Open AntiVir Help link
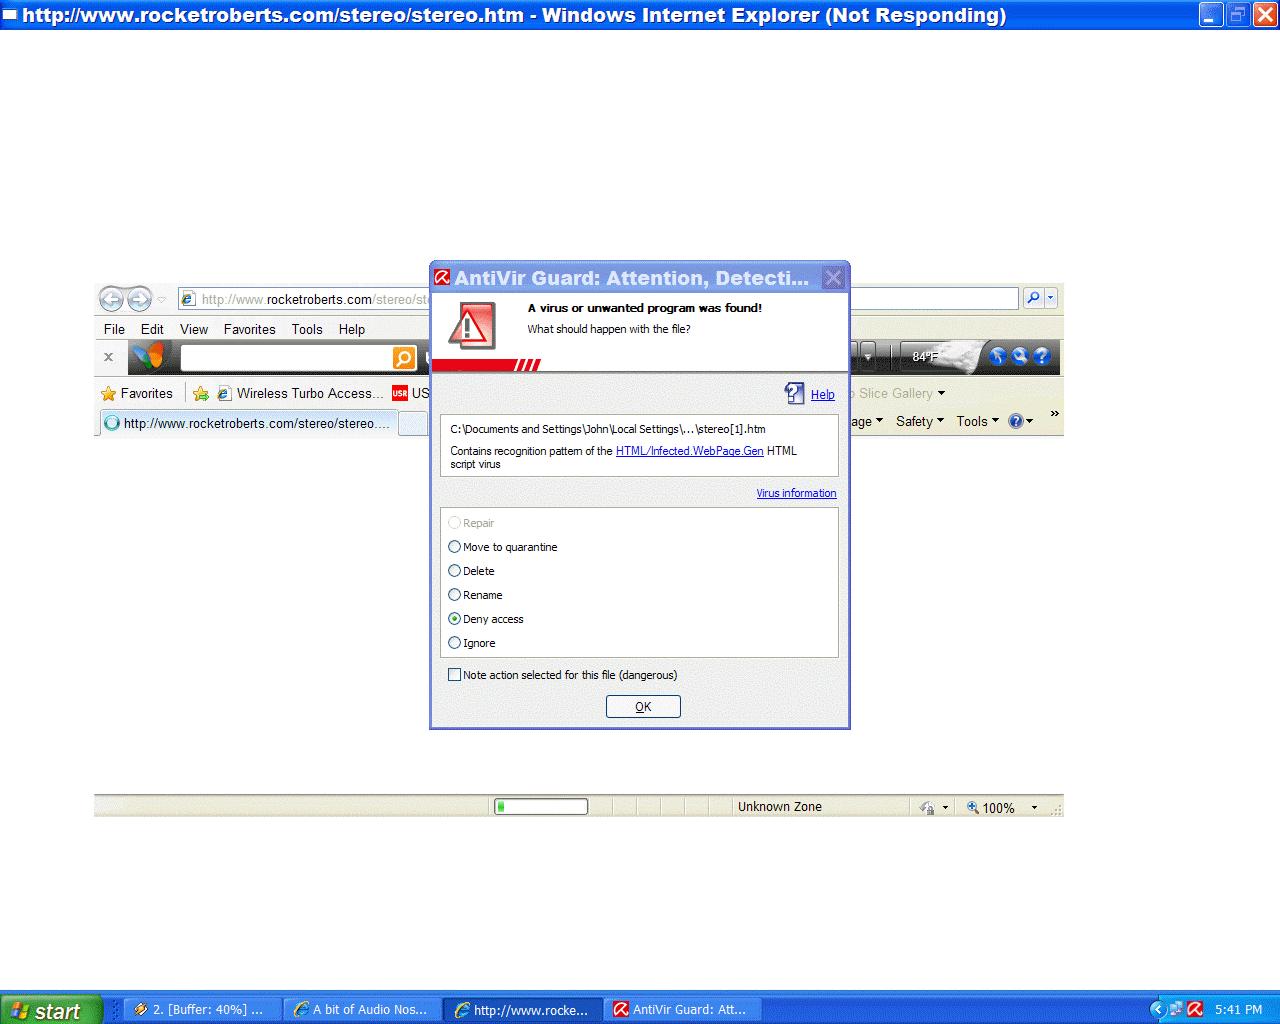Screen dimensions: 1280x1024 822,394
